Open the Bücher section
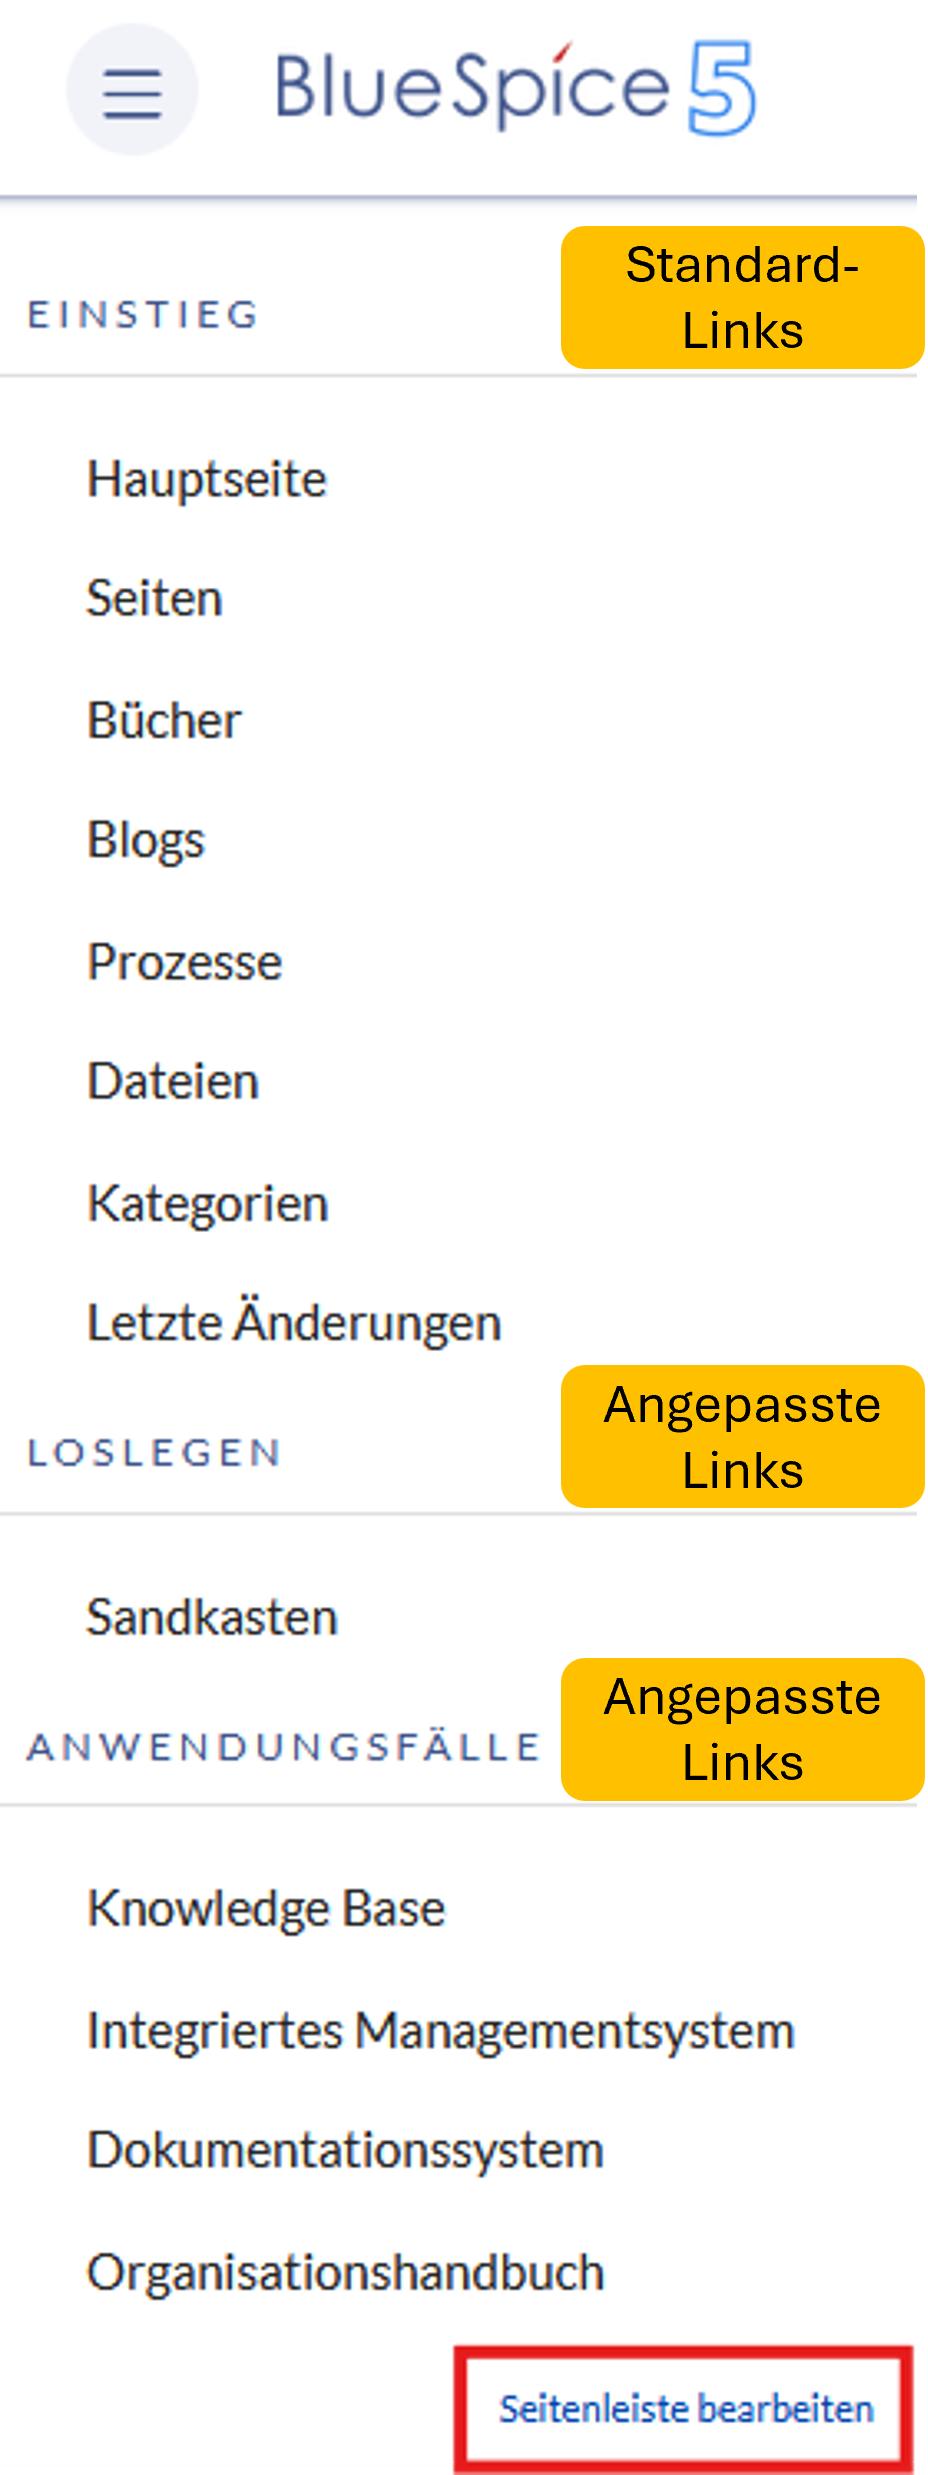The image size is (928, 2475). click(165, 720)
